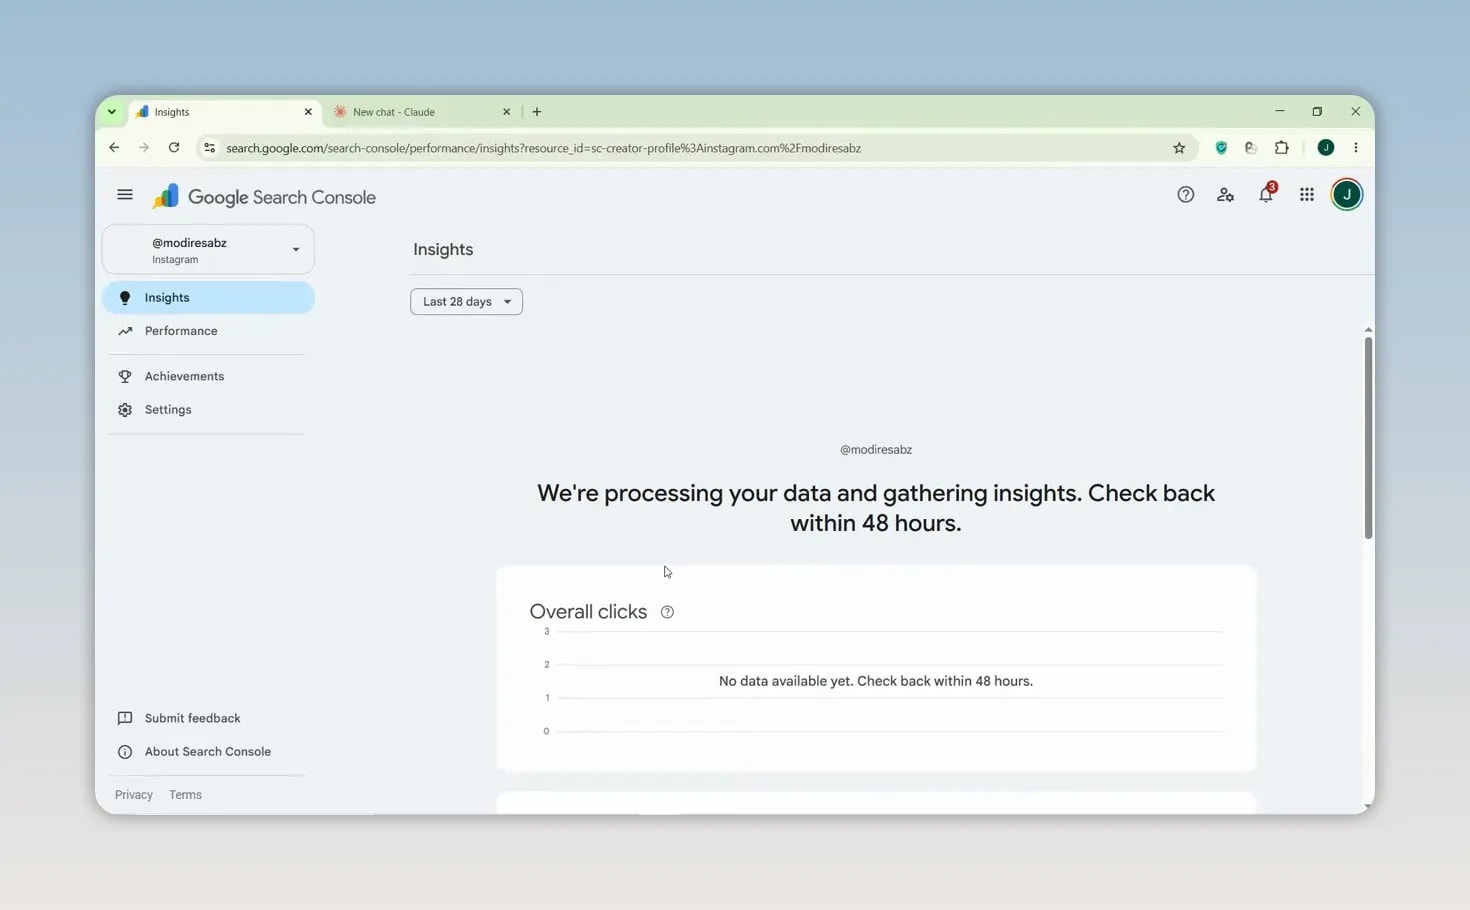The width and height of the screenshot is (1470, 910).
Task: Click the scrollbar down arrow
Action: [1368, 806]
